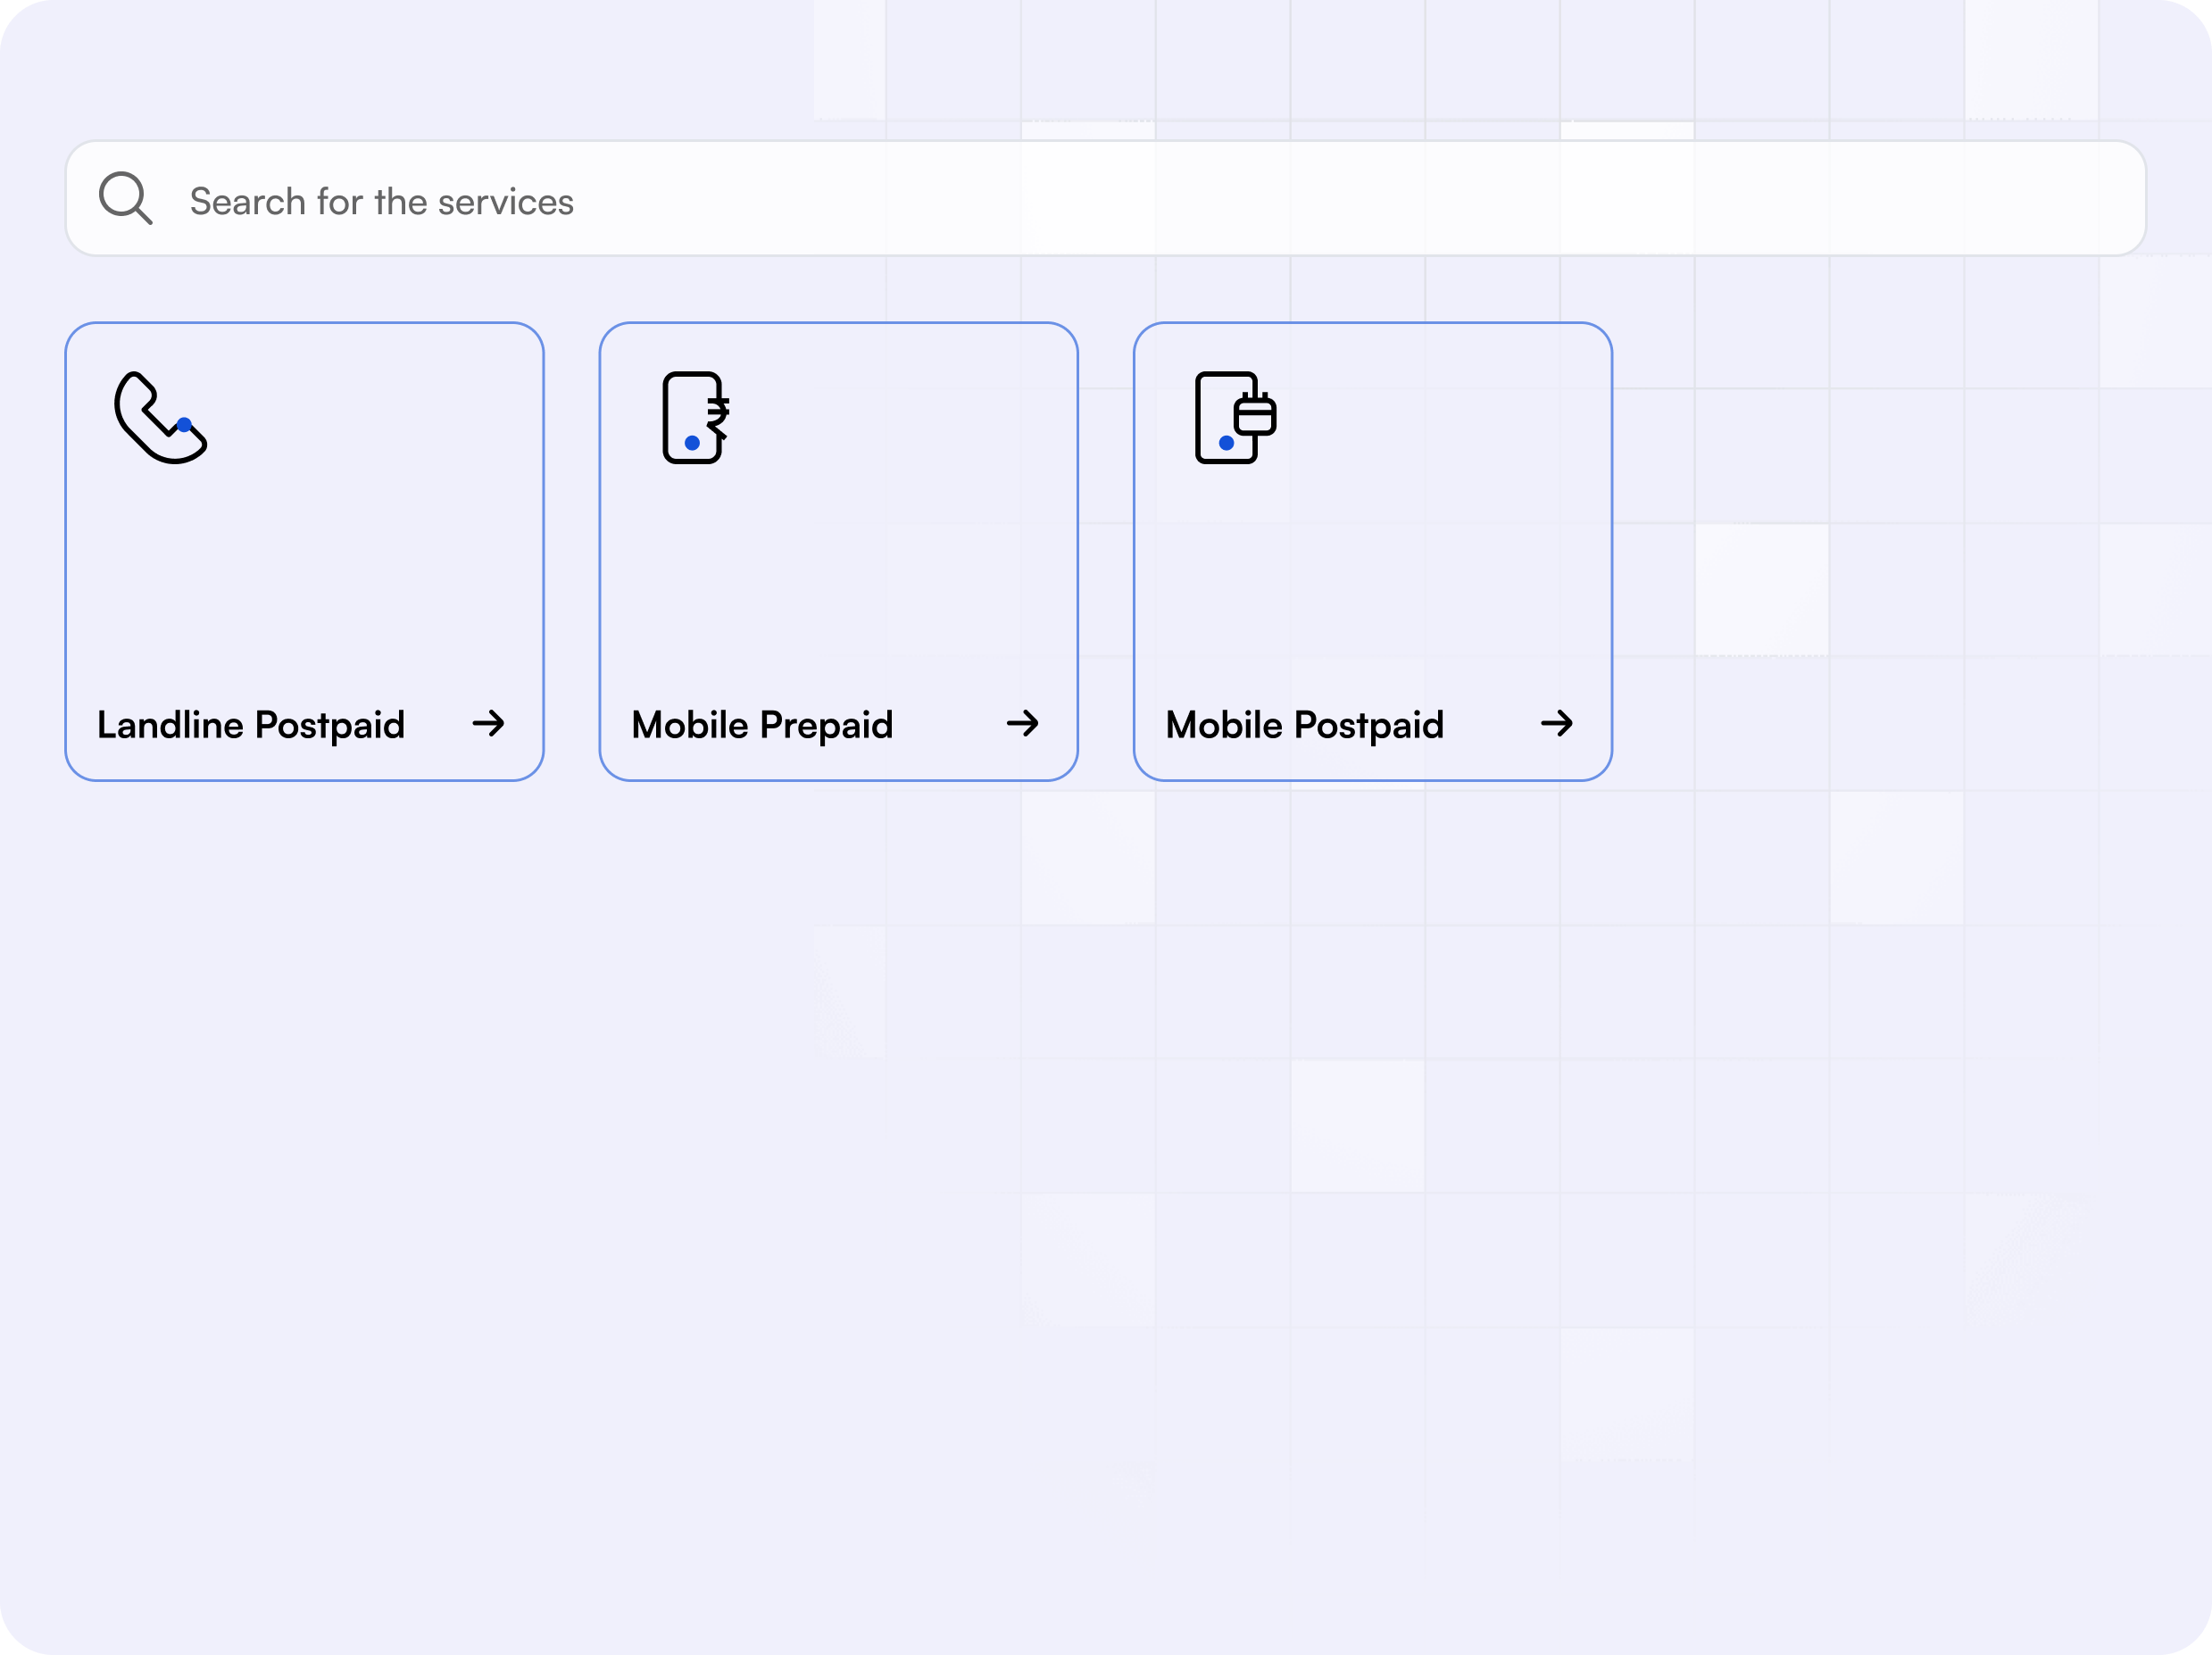Image resolution: width=2212 pixels, height=1655 pixels.
Task: Open the Mobile Postpaid label
Action: (1305, 725)
